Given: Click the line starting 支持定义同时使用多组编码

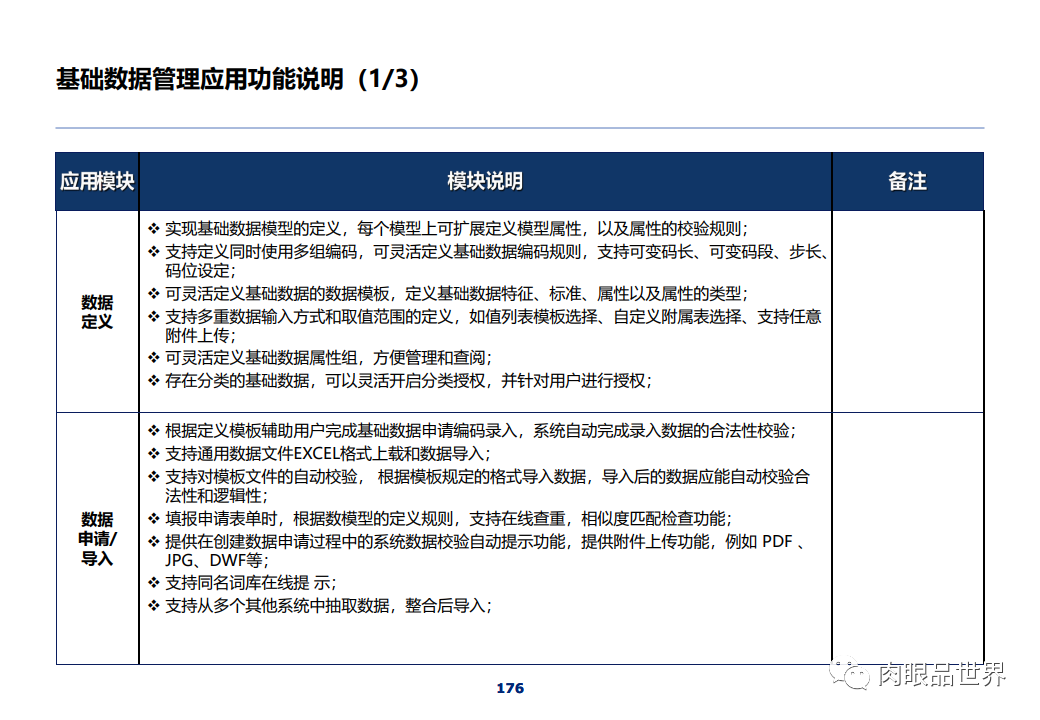Looking at the screenshot, I should click(496, 252).
